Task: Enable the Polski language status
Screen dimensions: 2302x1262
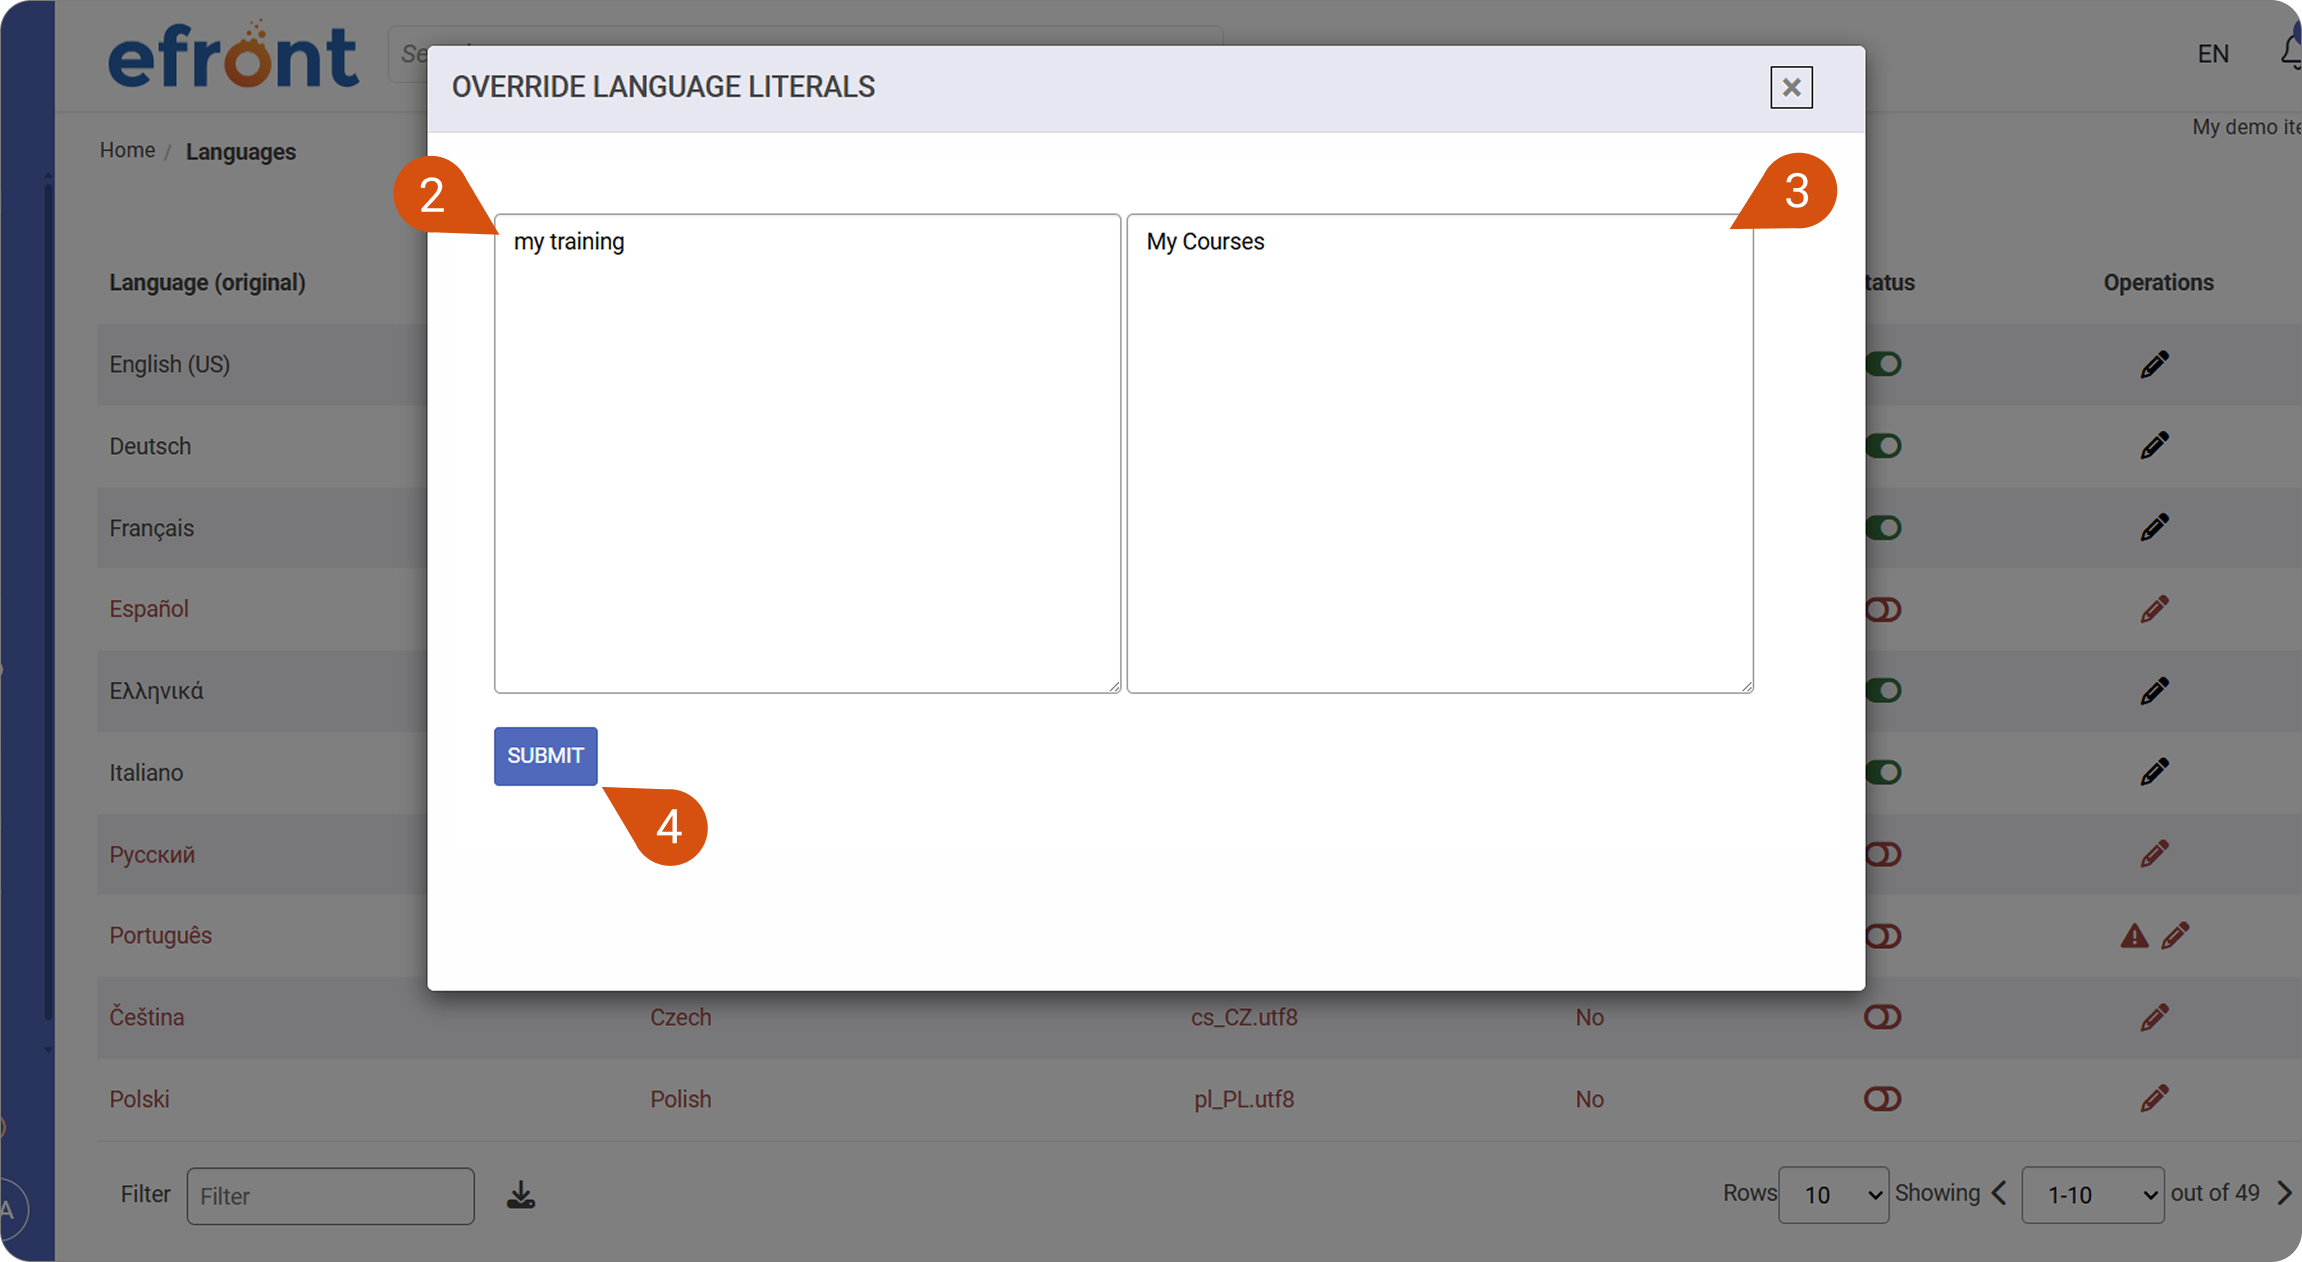Action: [1883, 1099]
